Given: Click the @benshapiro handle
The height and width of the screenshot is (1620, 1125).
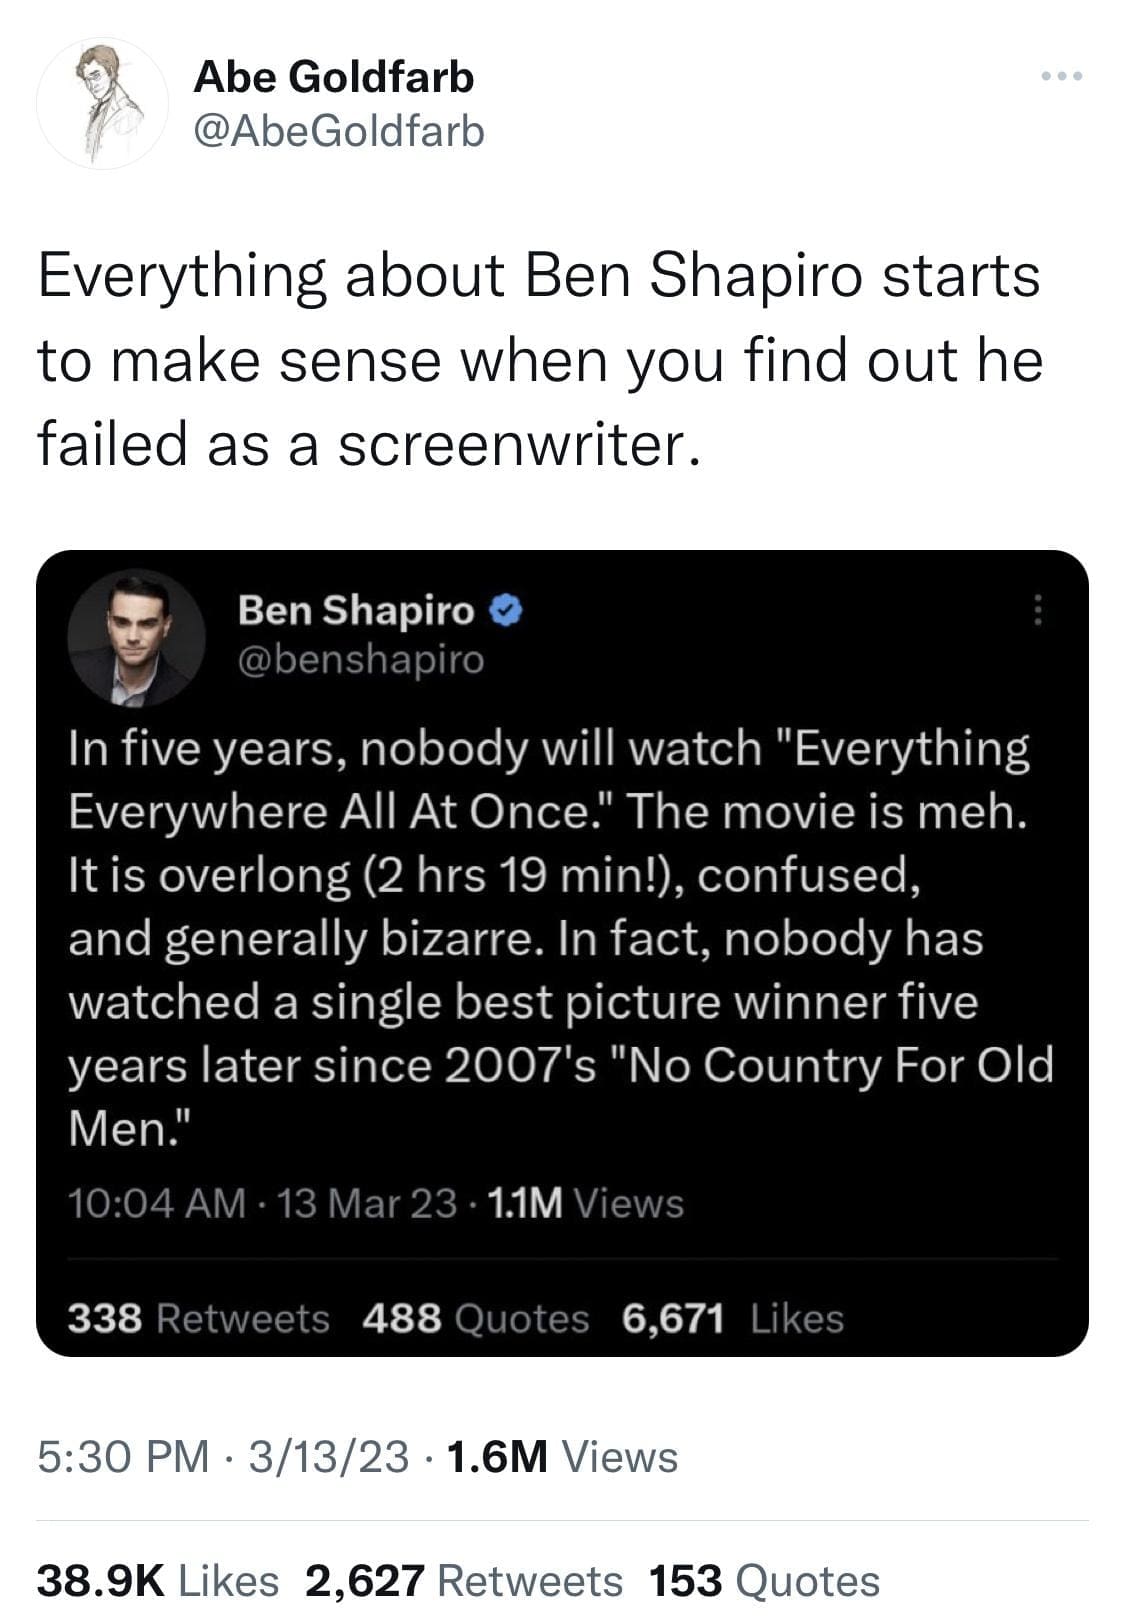Looking at the screenshot, I should coord(360,659).
